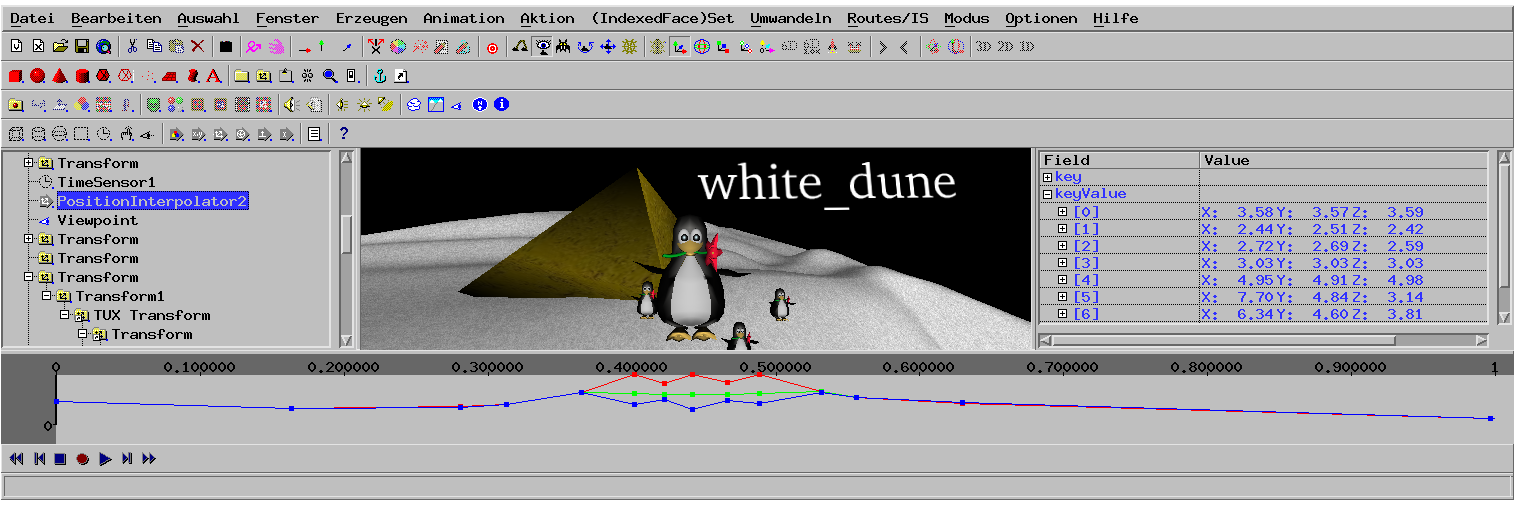The height and width of the screenshot is (505, 1515).
Task: Click the scene tree vertical scrollbar thumb
Action: click(346, 233)
